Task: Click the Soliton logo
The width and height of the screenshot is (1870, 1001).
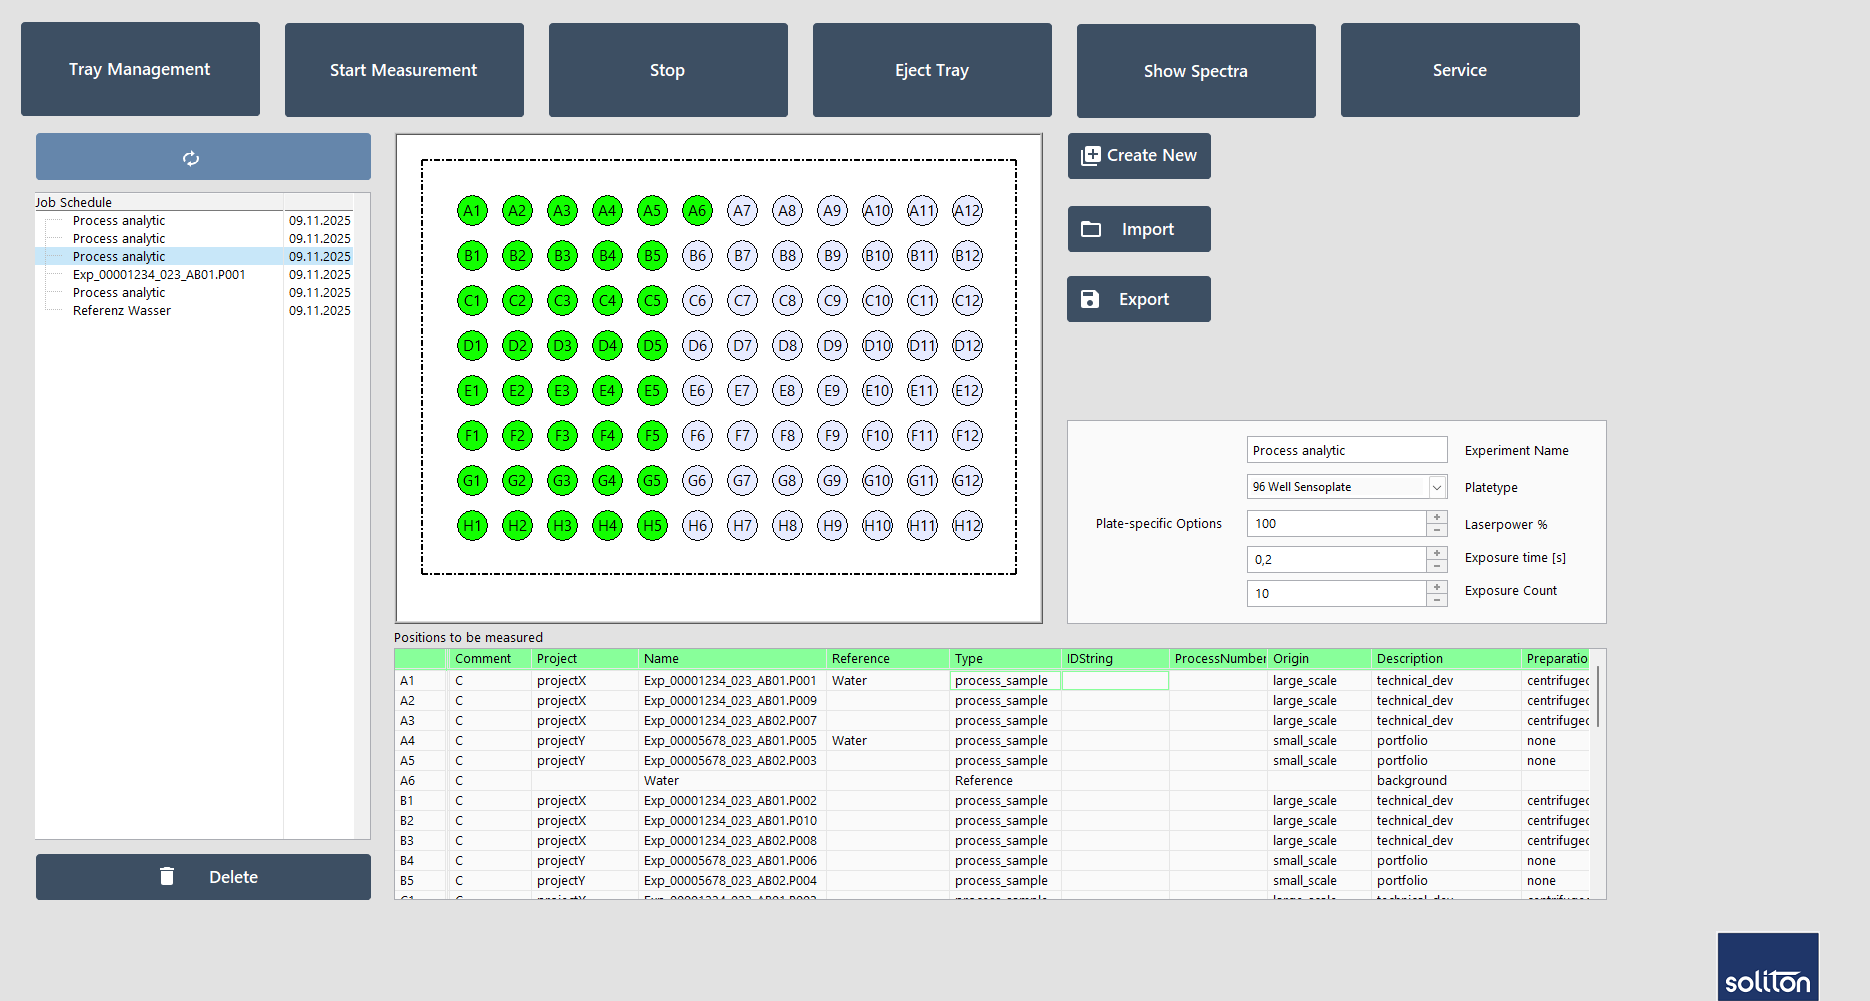Action: point(1767,967)
